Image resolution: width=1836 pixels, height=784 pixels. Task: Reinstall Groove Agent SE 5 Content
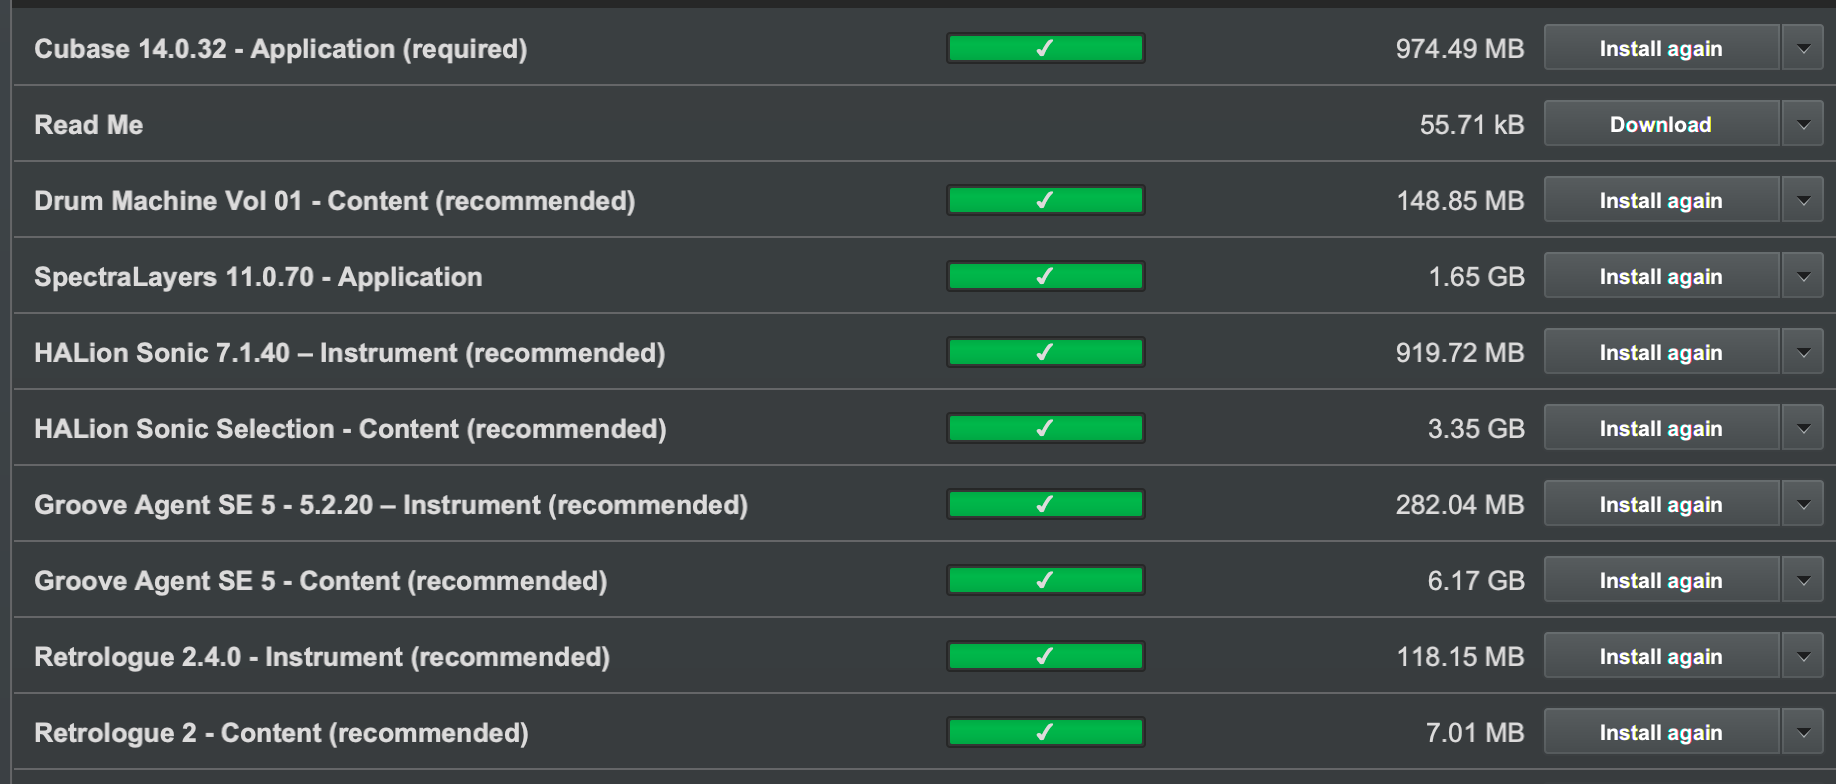(x=1660, y=580)
